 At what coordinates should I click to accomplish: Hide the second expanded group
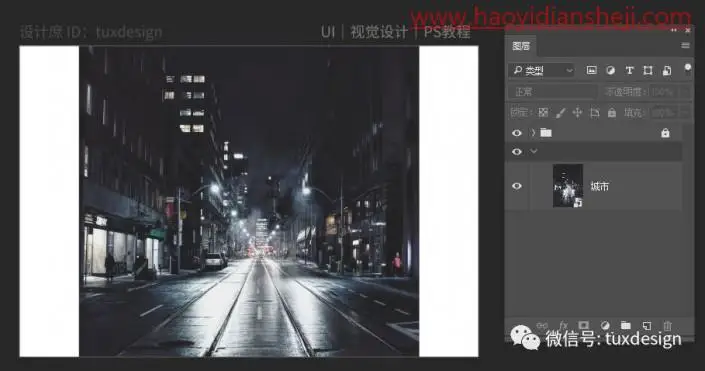tap(517, 152)
